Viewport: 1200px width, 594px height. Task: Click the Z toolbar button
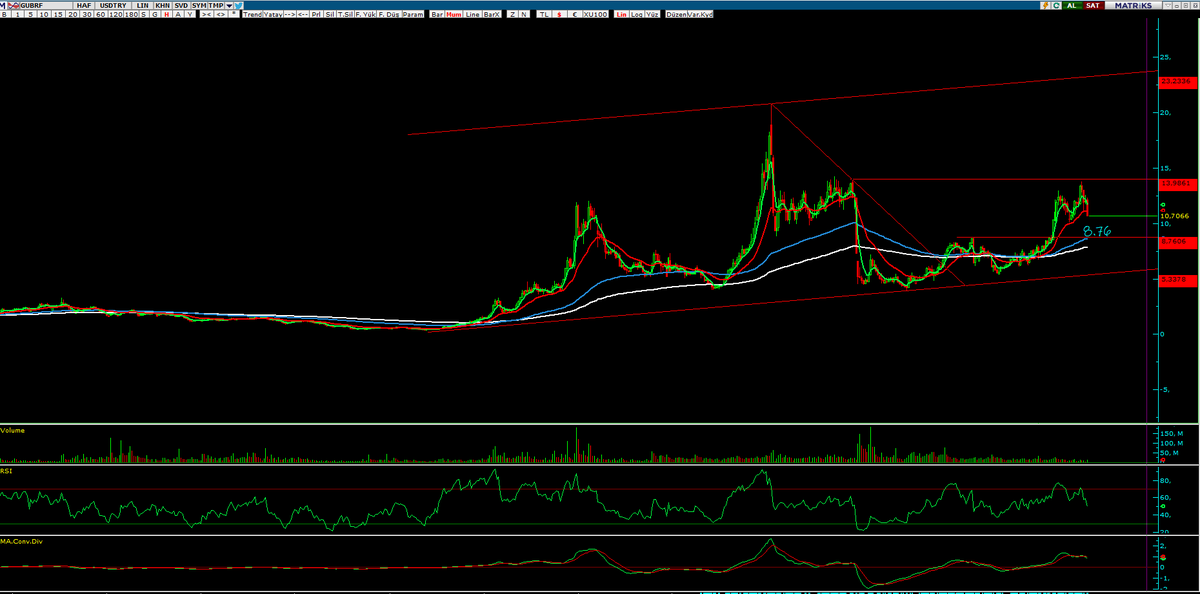tap(513, 15)
